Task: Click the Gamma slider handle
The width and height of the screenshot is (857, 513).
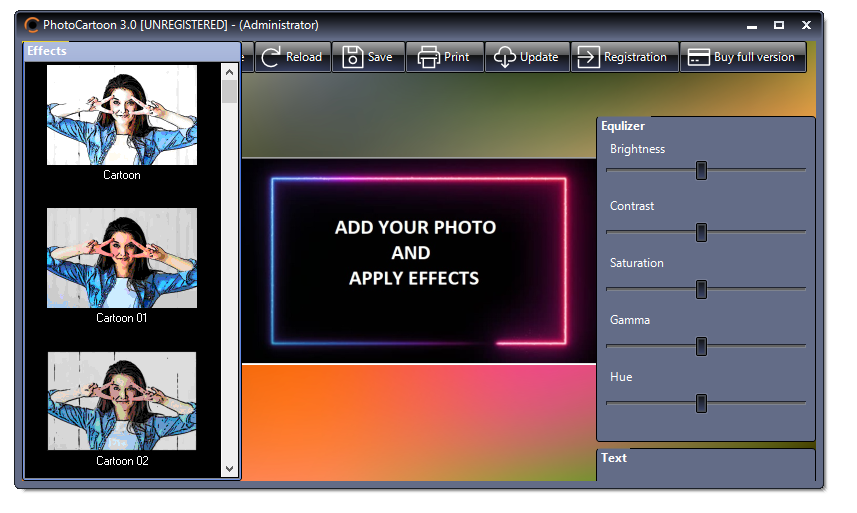Action: [701, 346]
